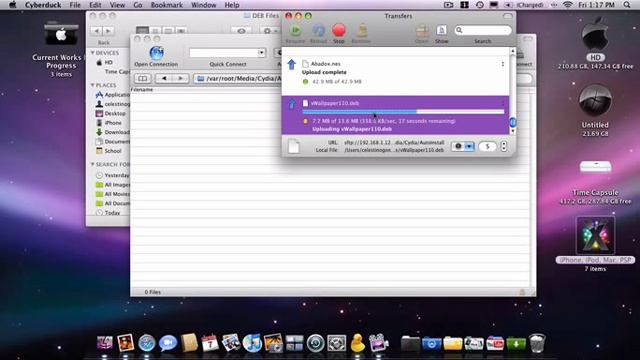Screen dimensions: 640x360
Task: Click Finder window Forward arrow
Action: point(109,31)
